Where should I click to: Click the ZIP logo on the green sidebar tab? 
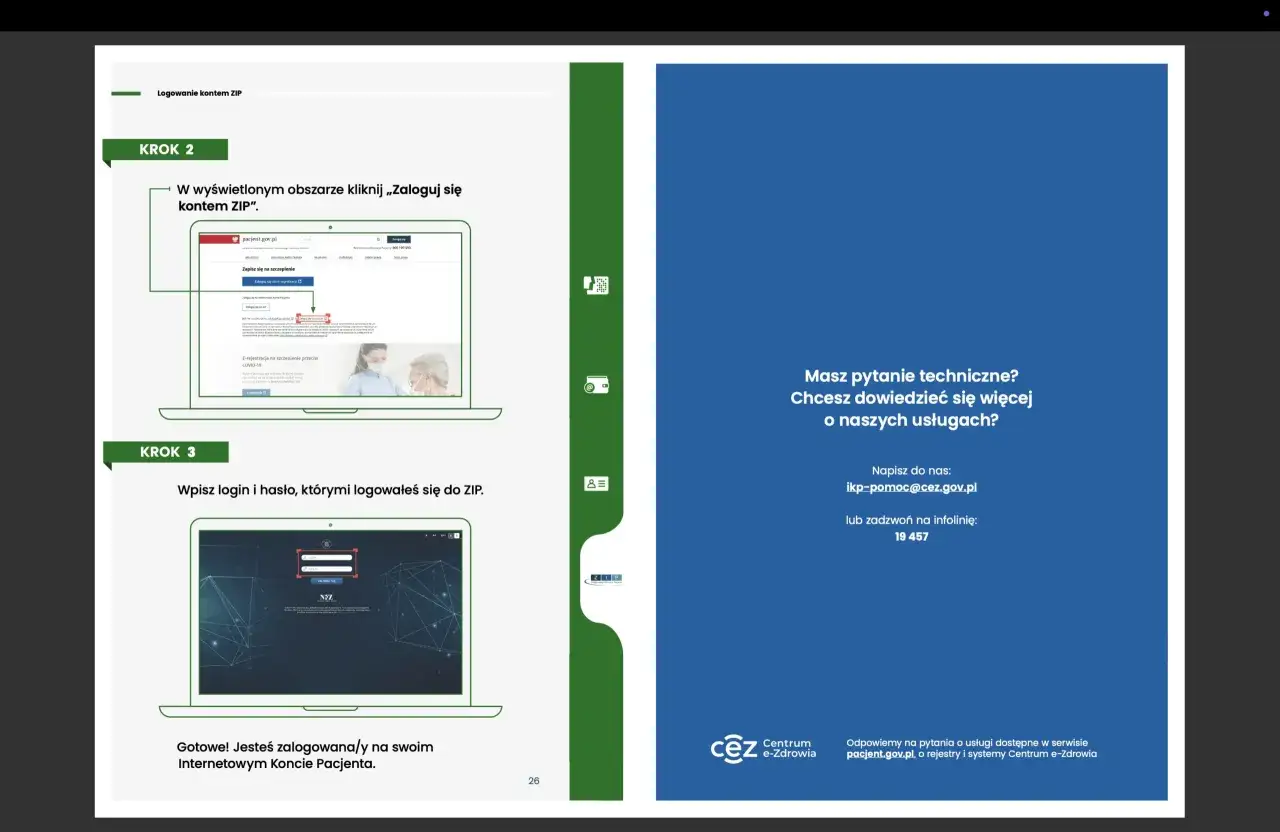(604, 579)
